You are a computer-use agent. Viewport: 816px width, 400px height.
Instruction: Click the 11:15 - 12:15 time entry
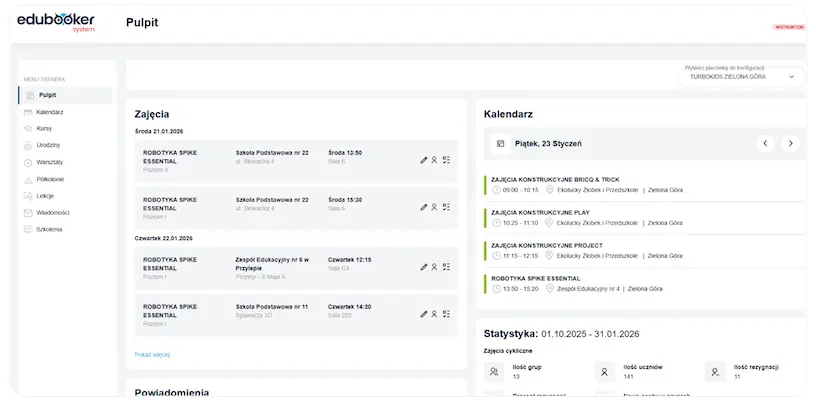[x=520, y=256]
